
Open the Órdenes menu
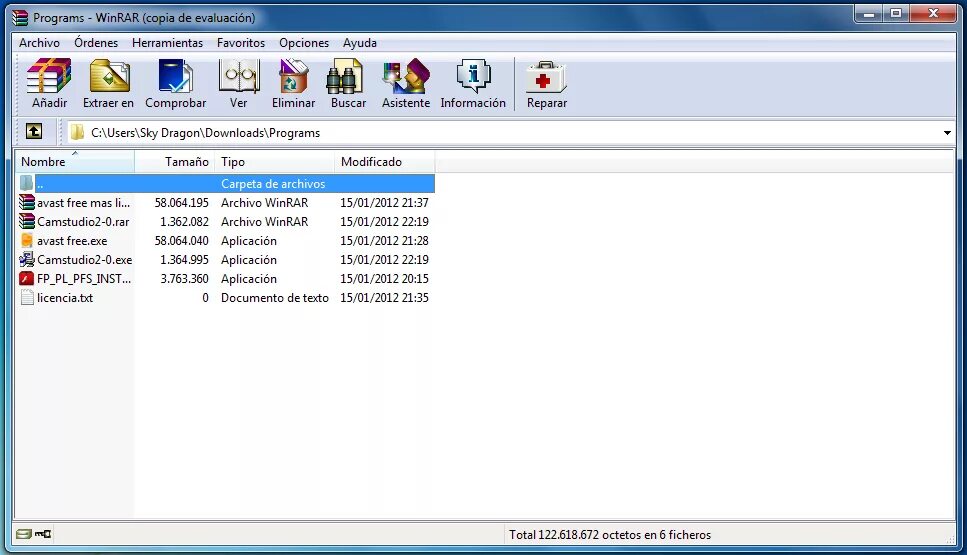96,43
